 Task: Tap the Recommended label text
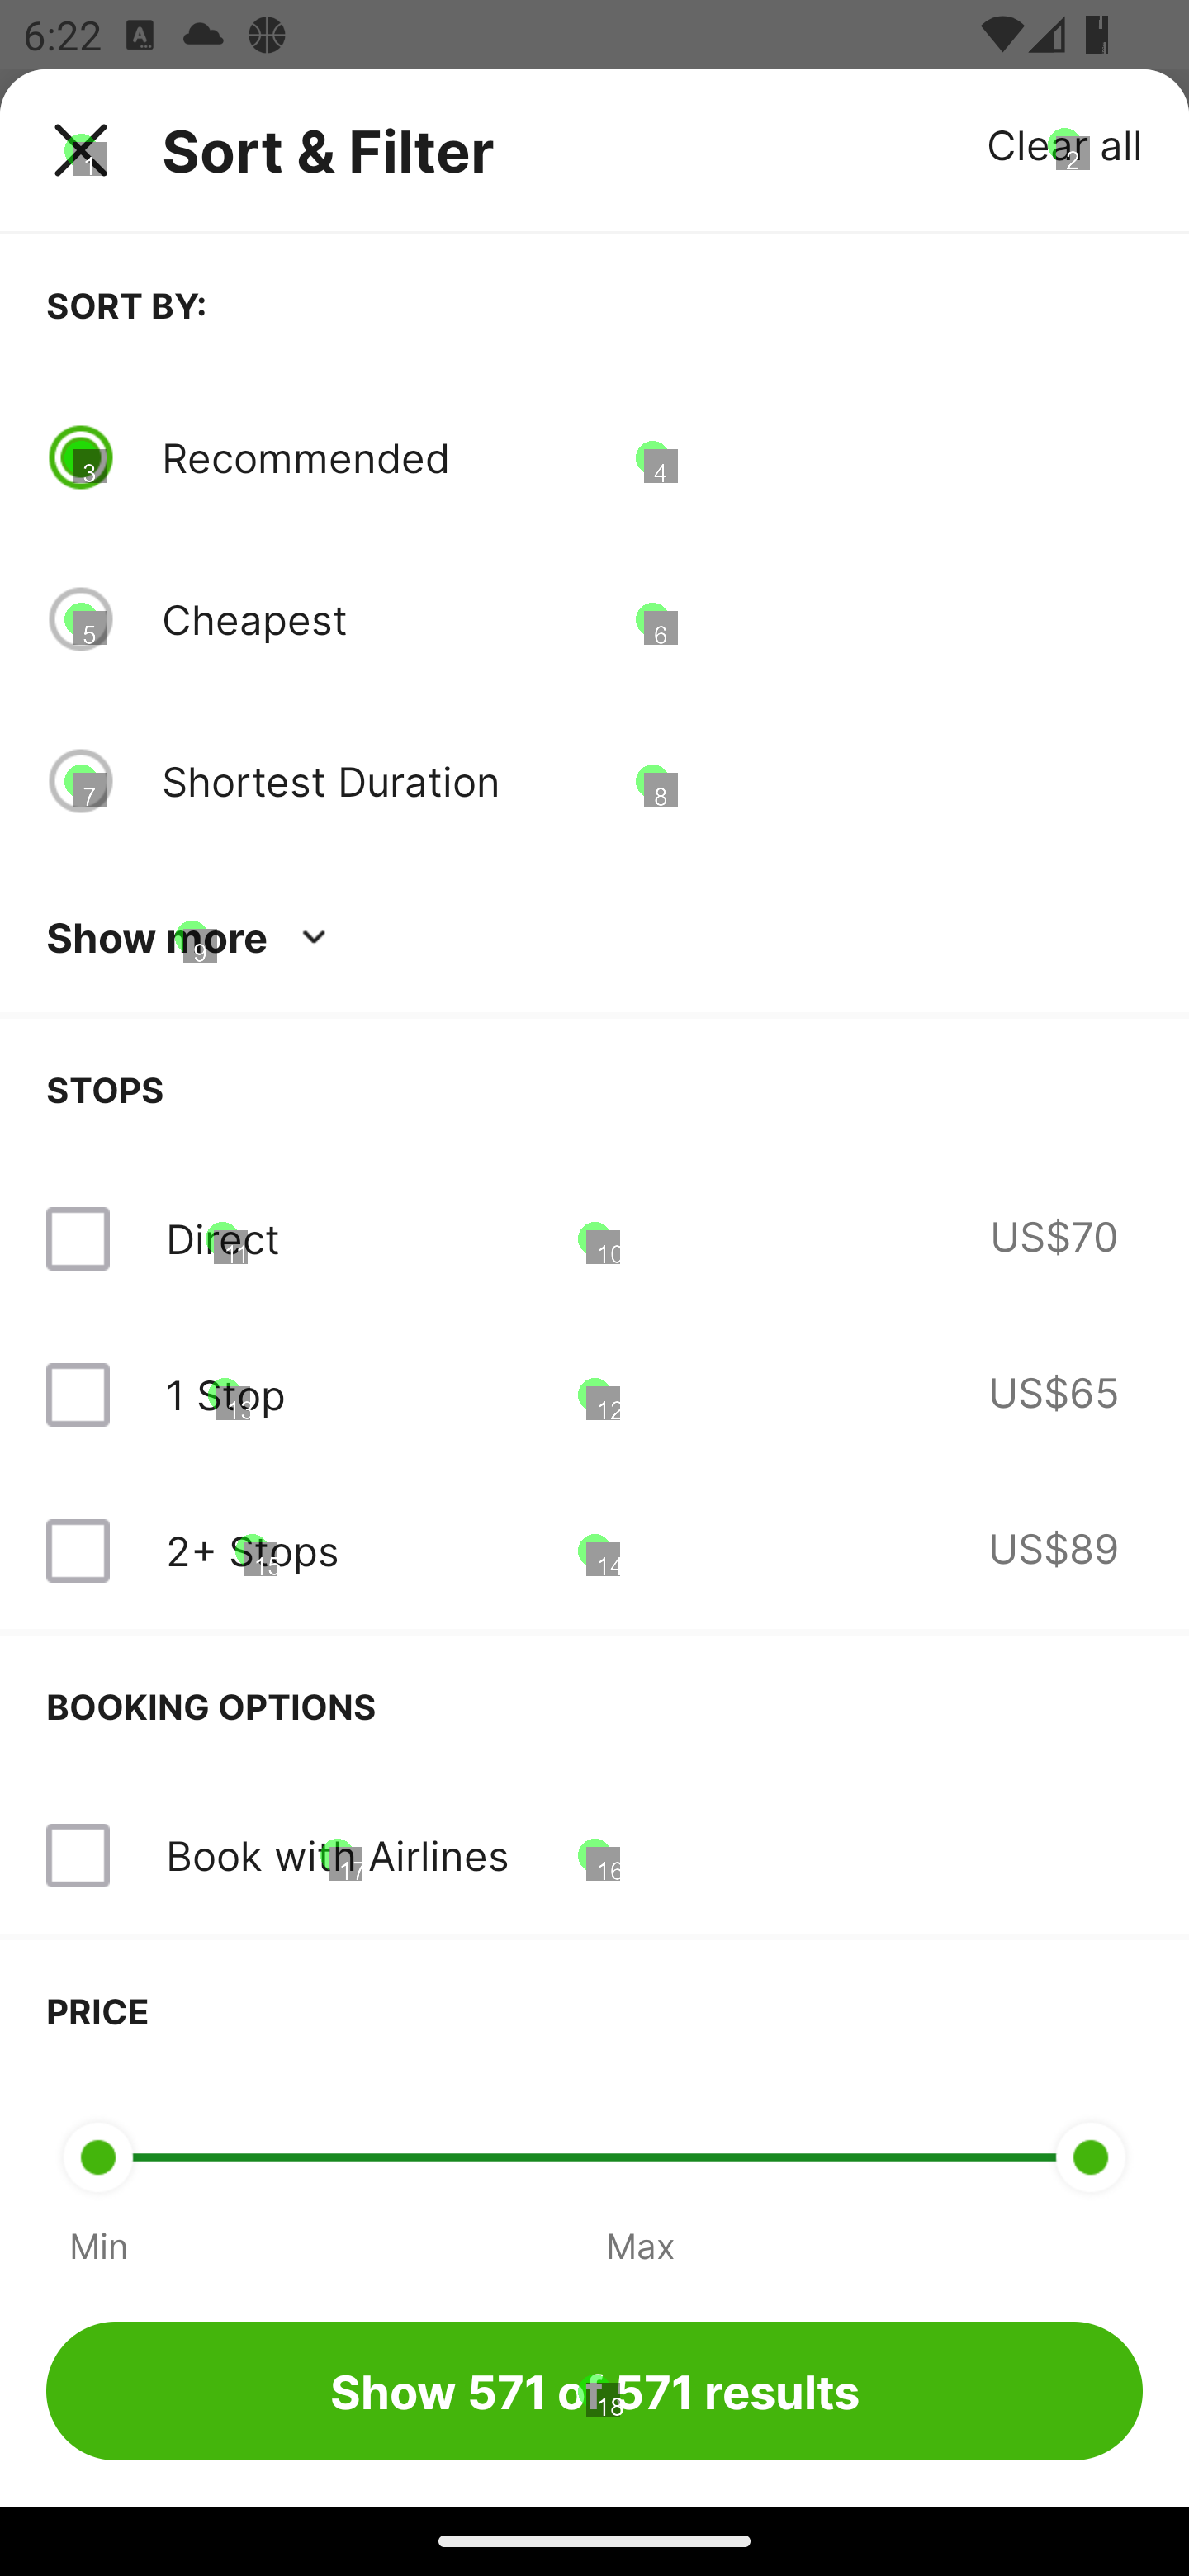pos(306,458)
